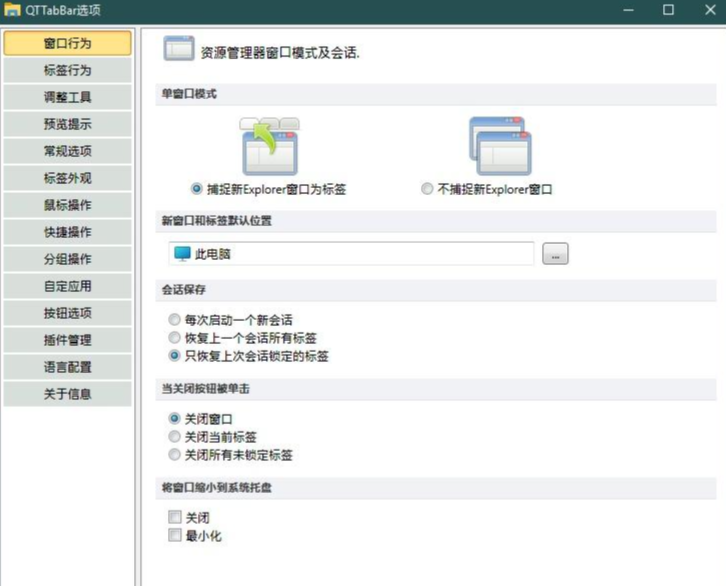Open 预览提示 settings page

click(67, 124)
